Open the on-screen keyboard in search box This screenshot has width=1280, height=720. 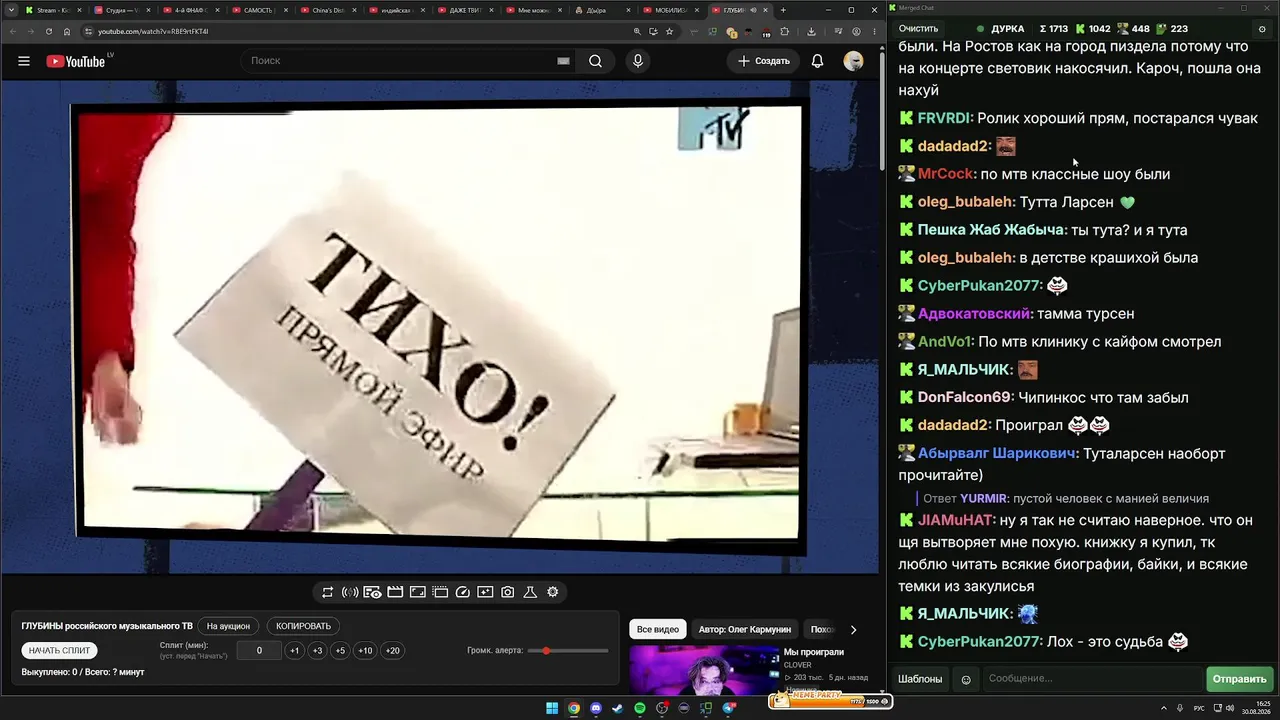point(563,61)
